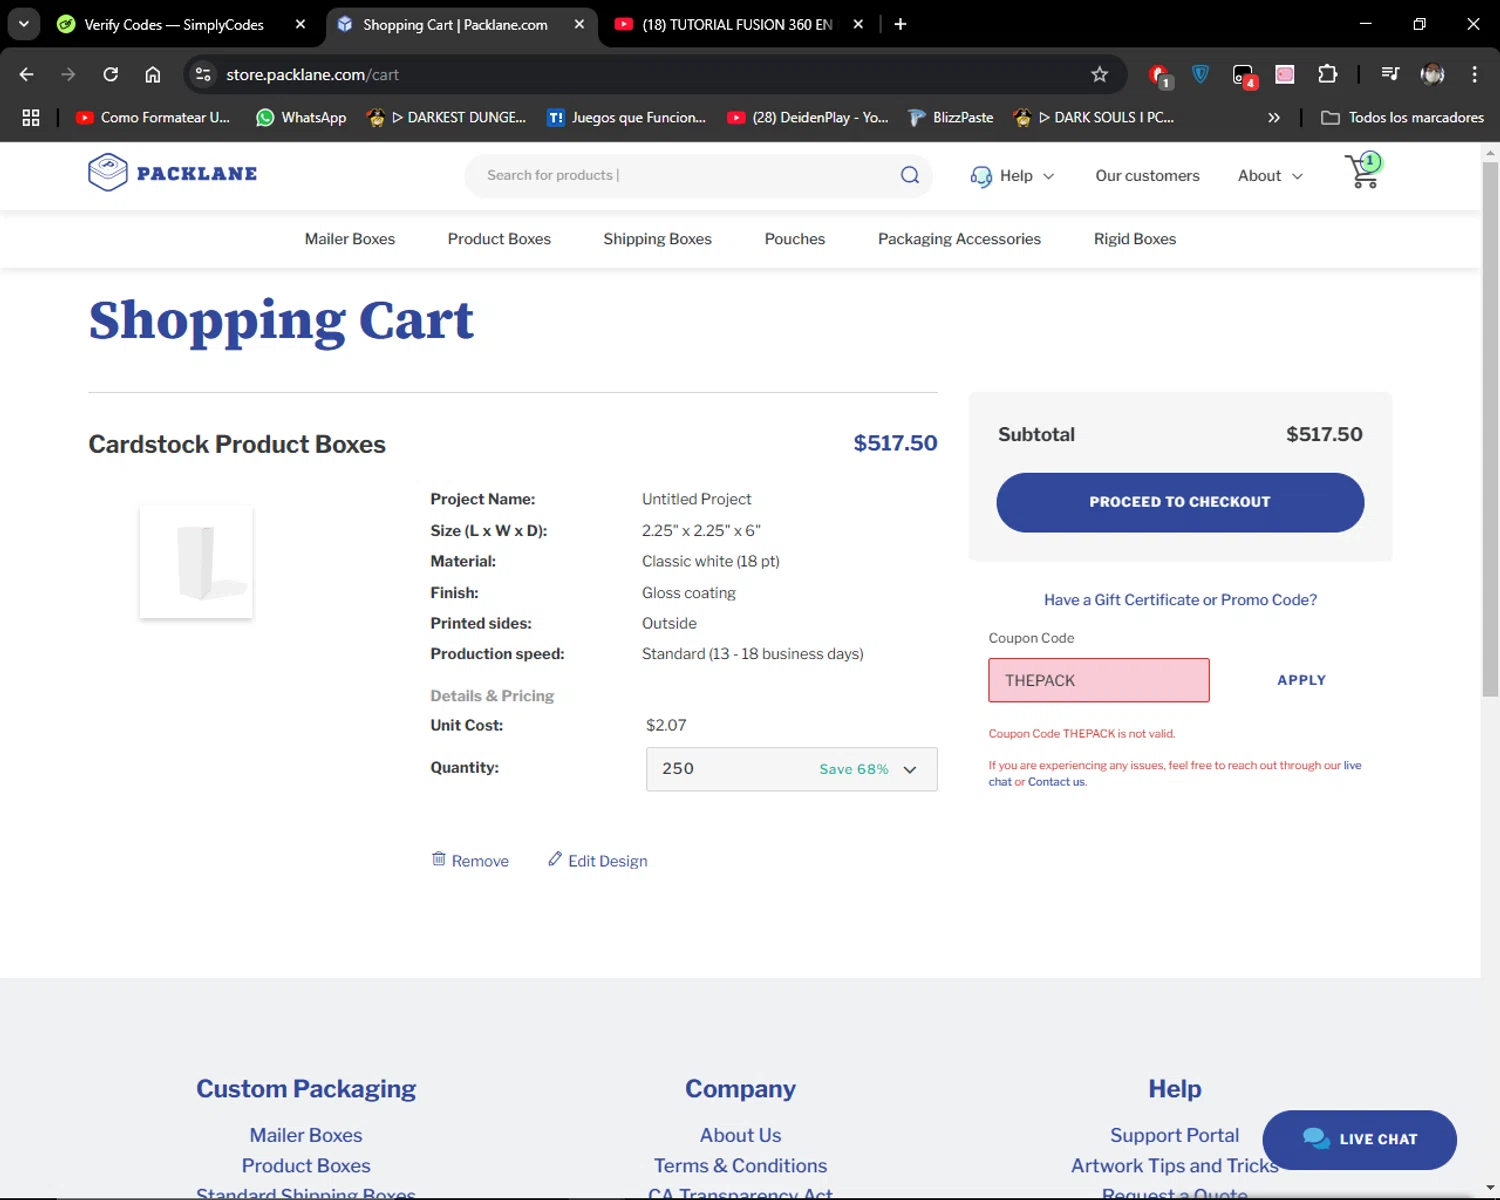Click the search magnifier icon
Screen dimensions: 1500x1200
[x=909, y=175]
